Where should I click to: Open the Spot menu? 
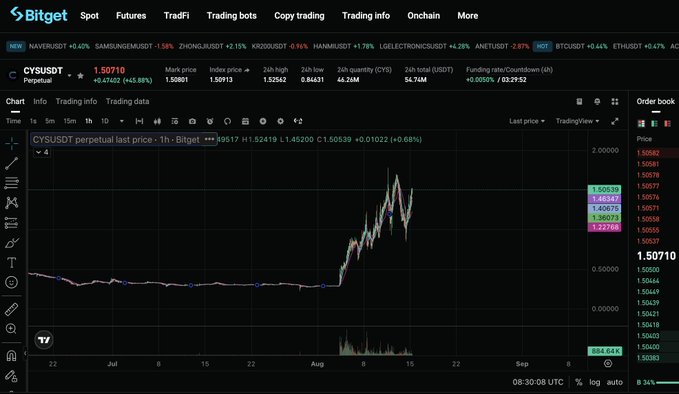click(x=89, y=16)
